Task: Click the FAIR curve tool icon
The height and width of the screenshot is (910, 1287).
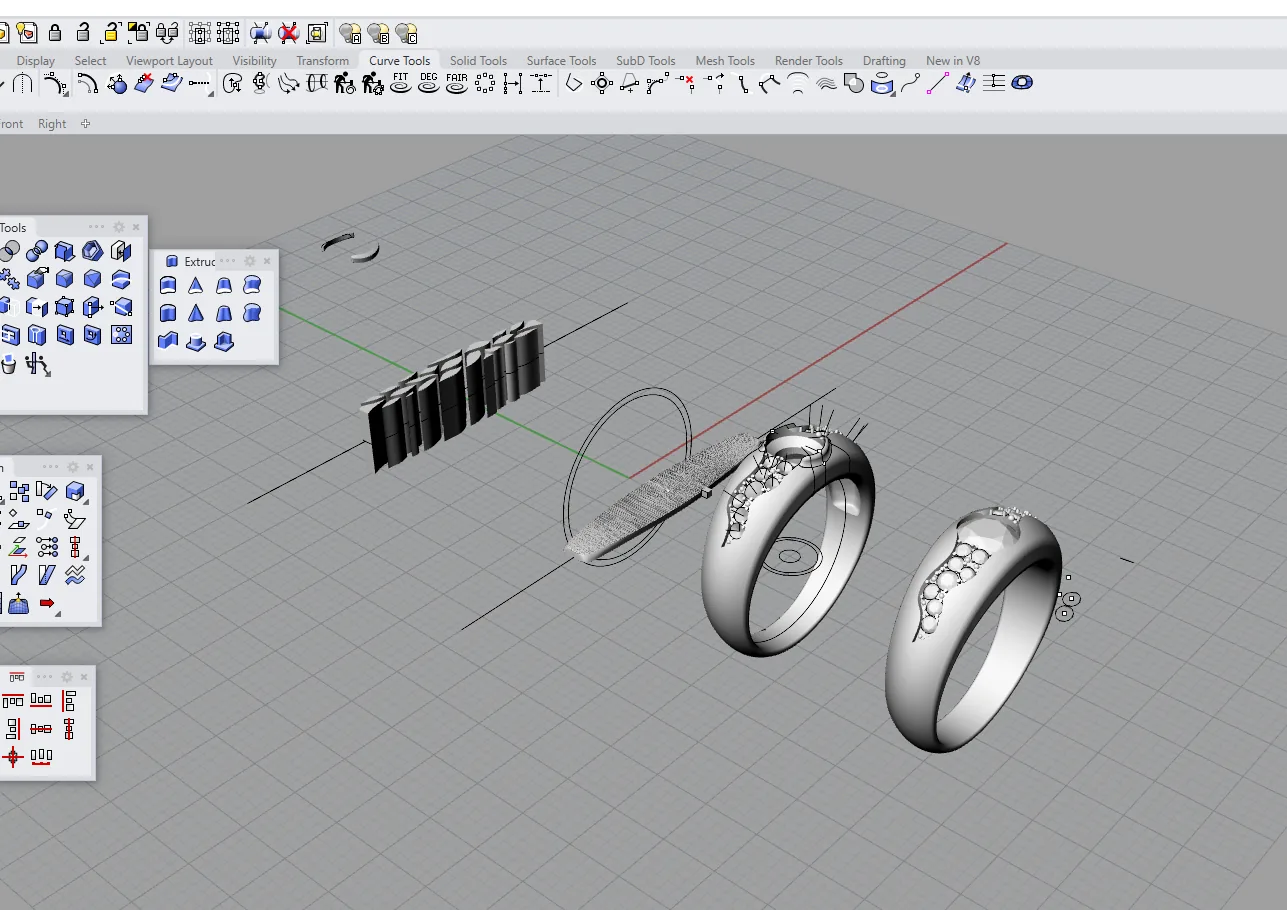Action: [457, 83]
